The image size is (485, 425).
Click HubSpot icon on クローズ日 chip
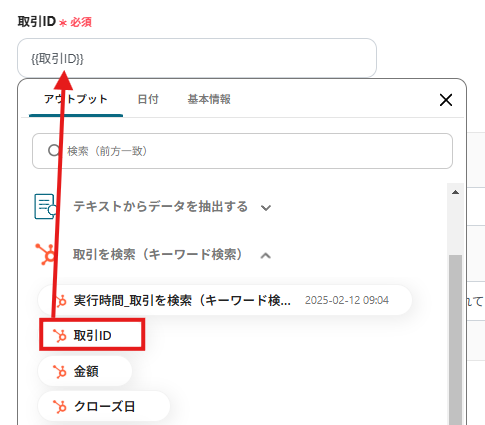(60, 407)
